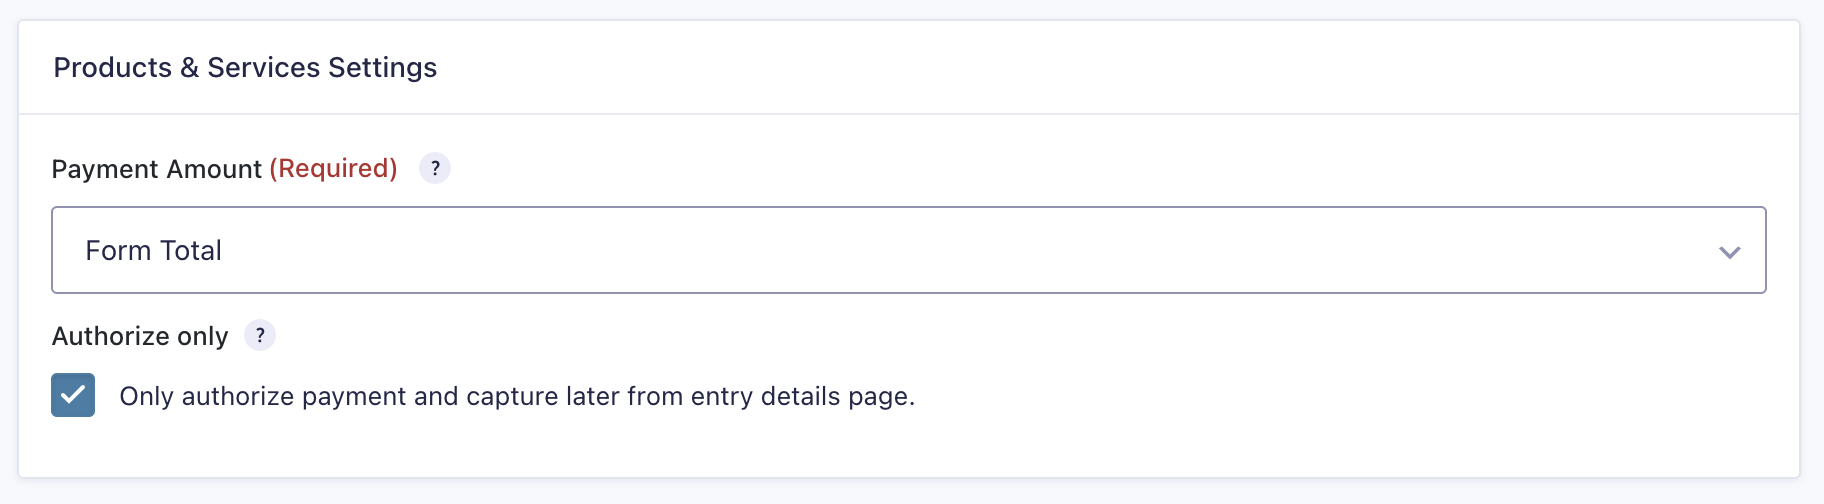Image resolution: width=1824 pixels, height=504 pixels.
Task: Click the 'capture later from entry details page' label
Action: [517, 396]
